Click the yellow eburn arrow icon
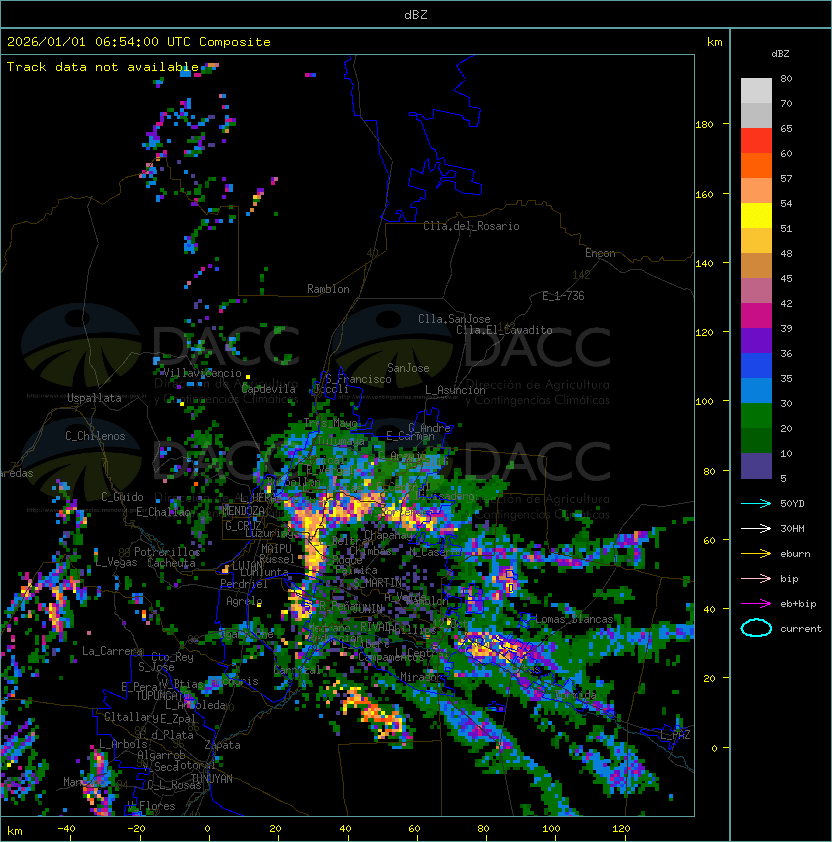The height and width of the screenshot is (842, 832). point(756,553)
